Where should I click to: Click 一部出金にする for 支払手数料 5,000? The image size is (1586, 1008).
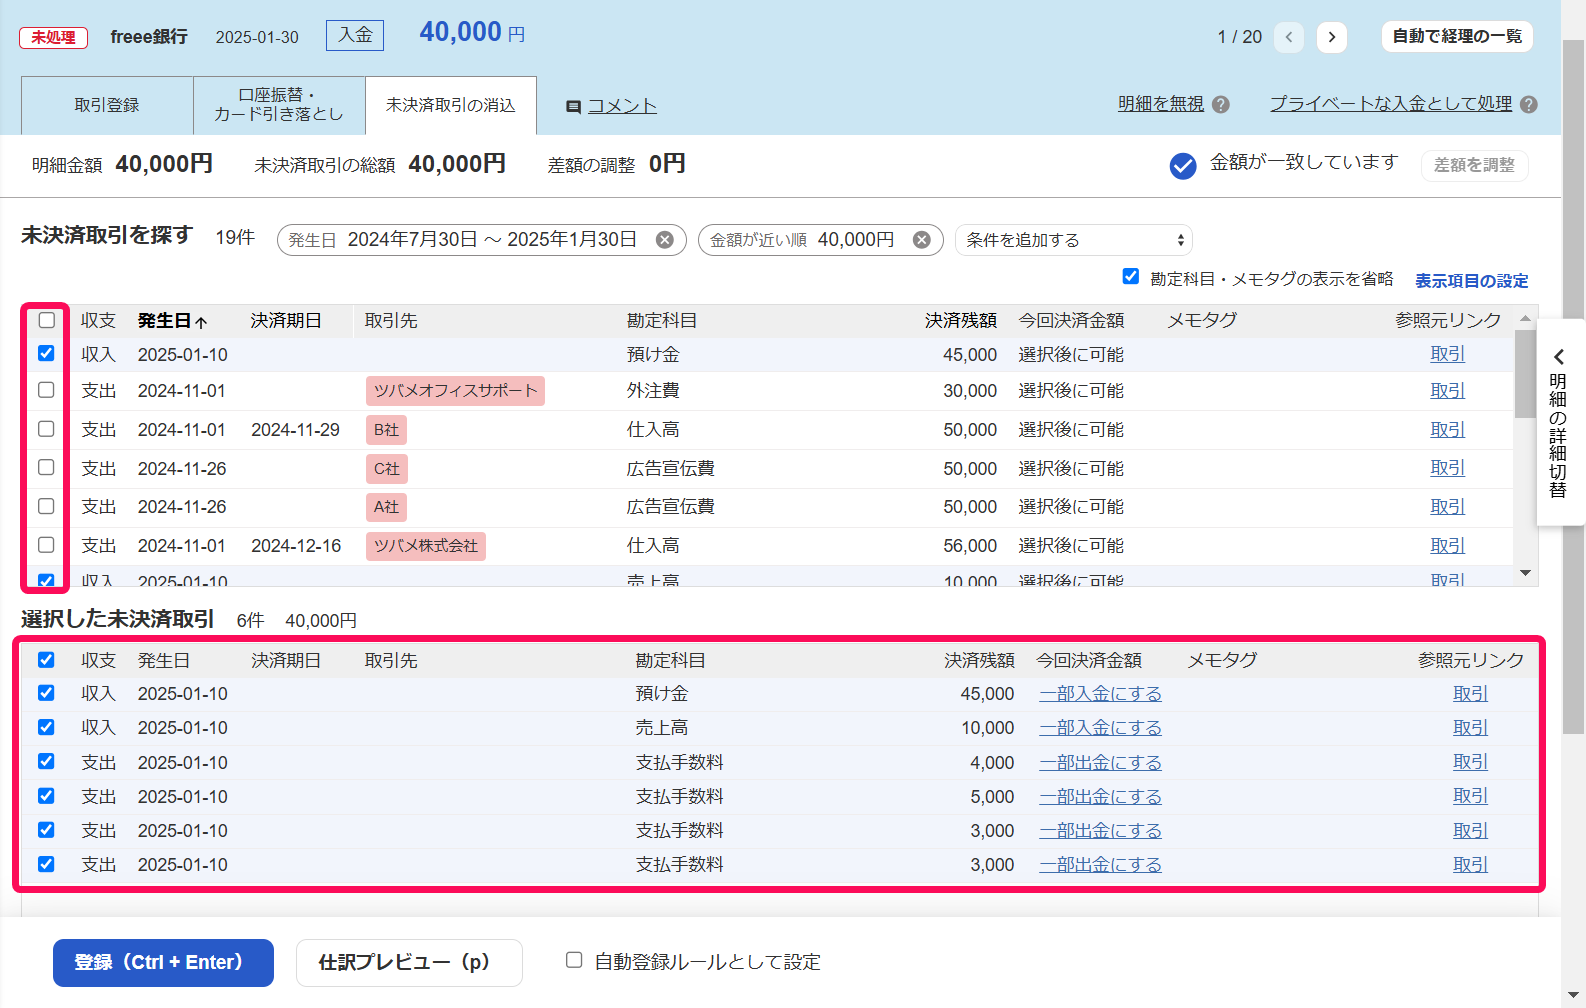point(1100,797)
